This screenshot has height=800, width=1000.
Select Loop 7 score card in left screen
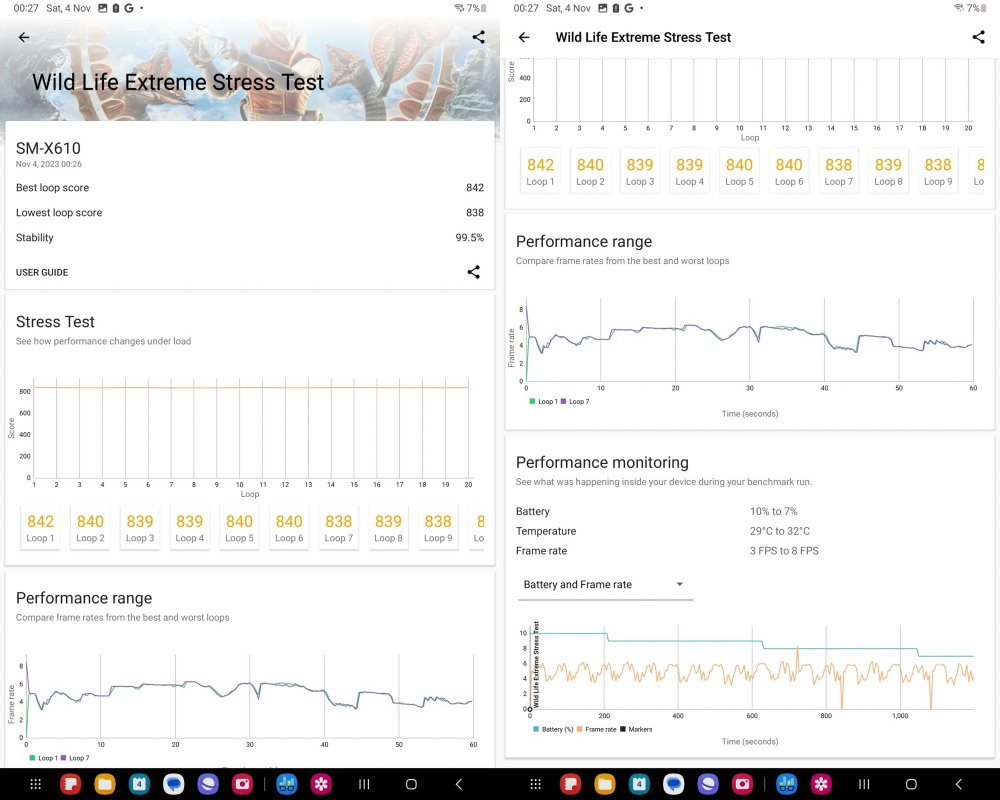339,528
